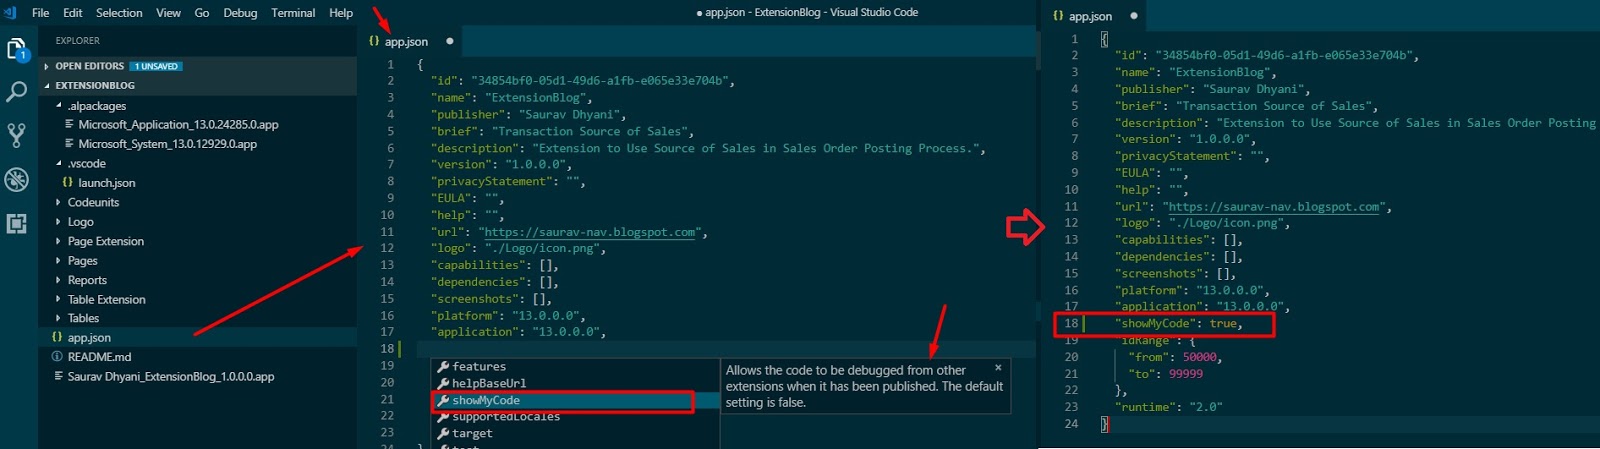This screenshot has width=1600, height=449.
Task: Follow blogspot URL link in left editor
Action: (590, 232)
